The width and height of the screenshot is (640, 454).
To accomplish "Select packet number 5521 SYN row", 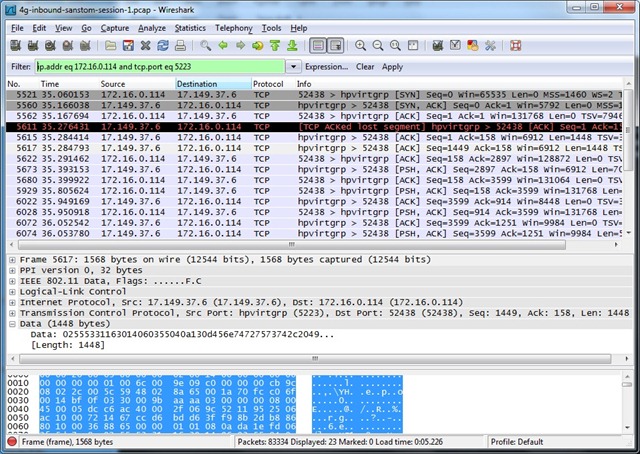I will click(x=314, y=95).
